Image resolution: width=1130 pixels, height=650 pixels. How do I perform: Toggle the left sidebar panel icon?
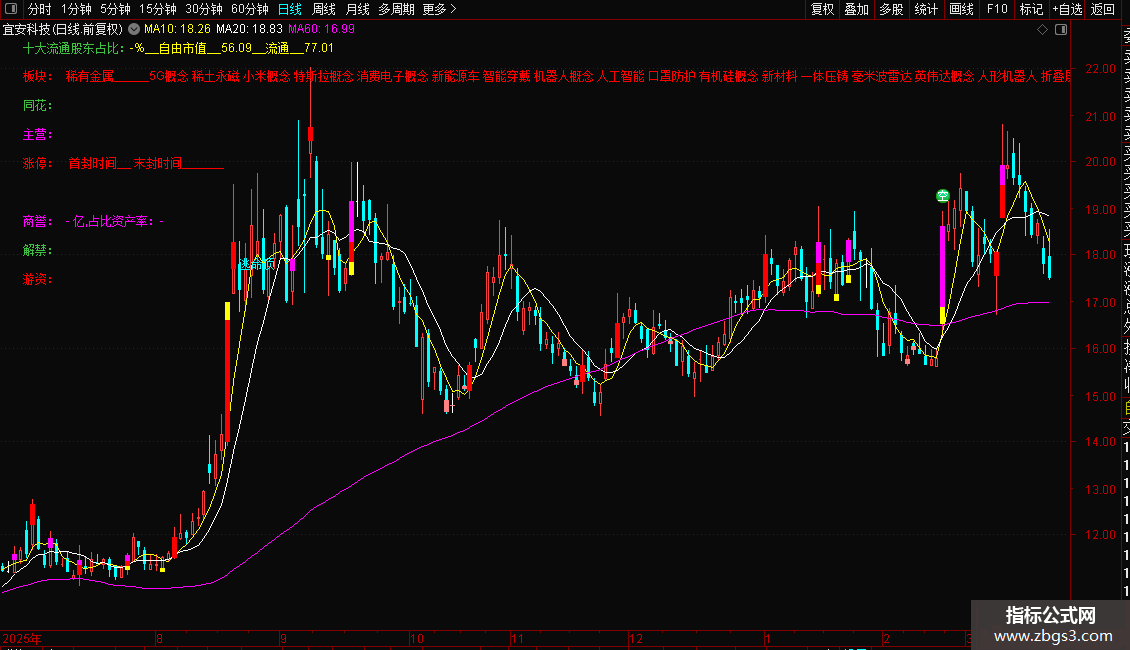coord(11,9)
